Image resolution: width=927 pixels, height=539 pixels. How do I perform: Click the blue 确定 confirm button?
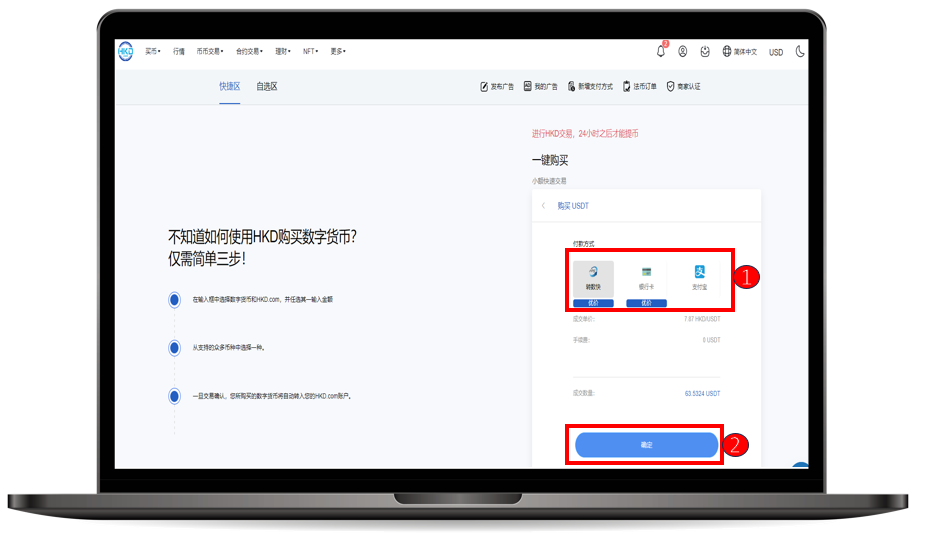(x=646, y=445)
